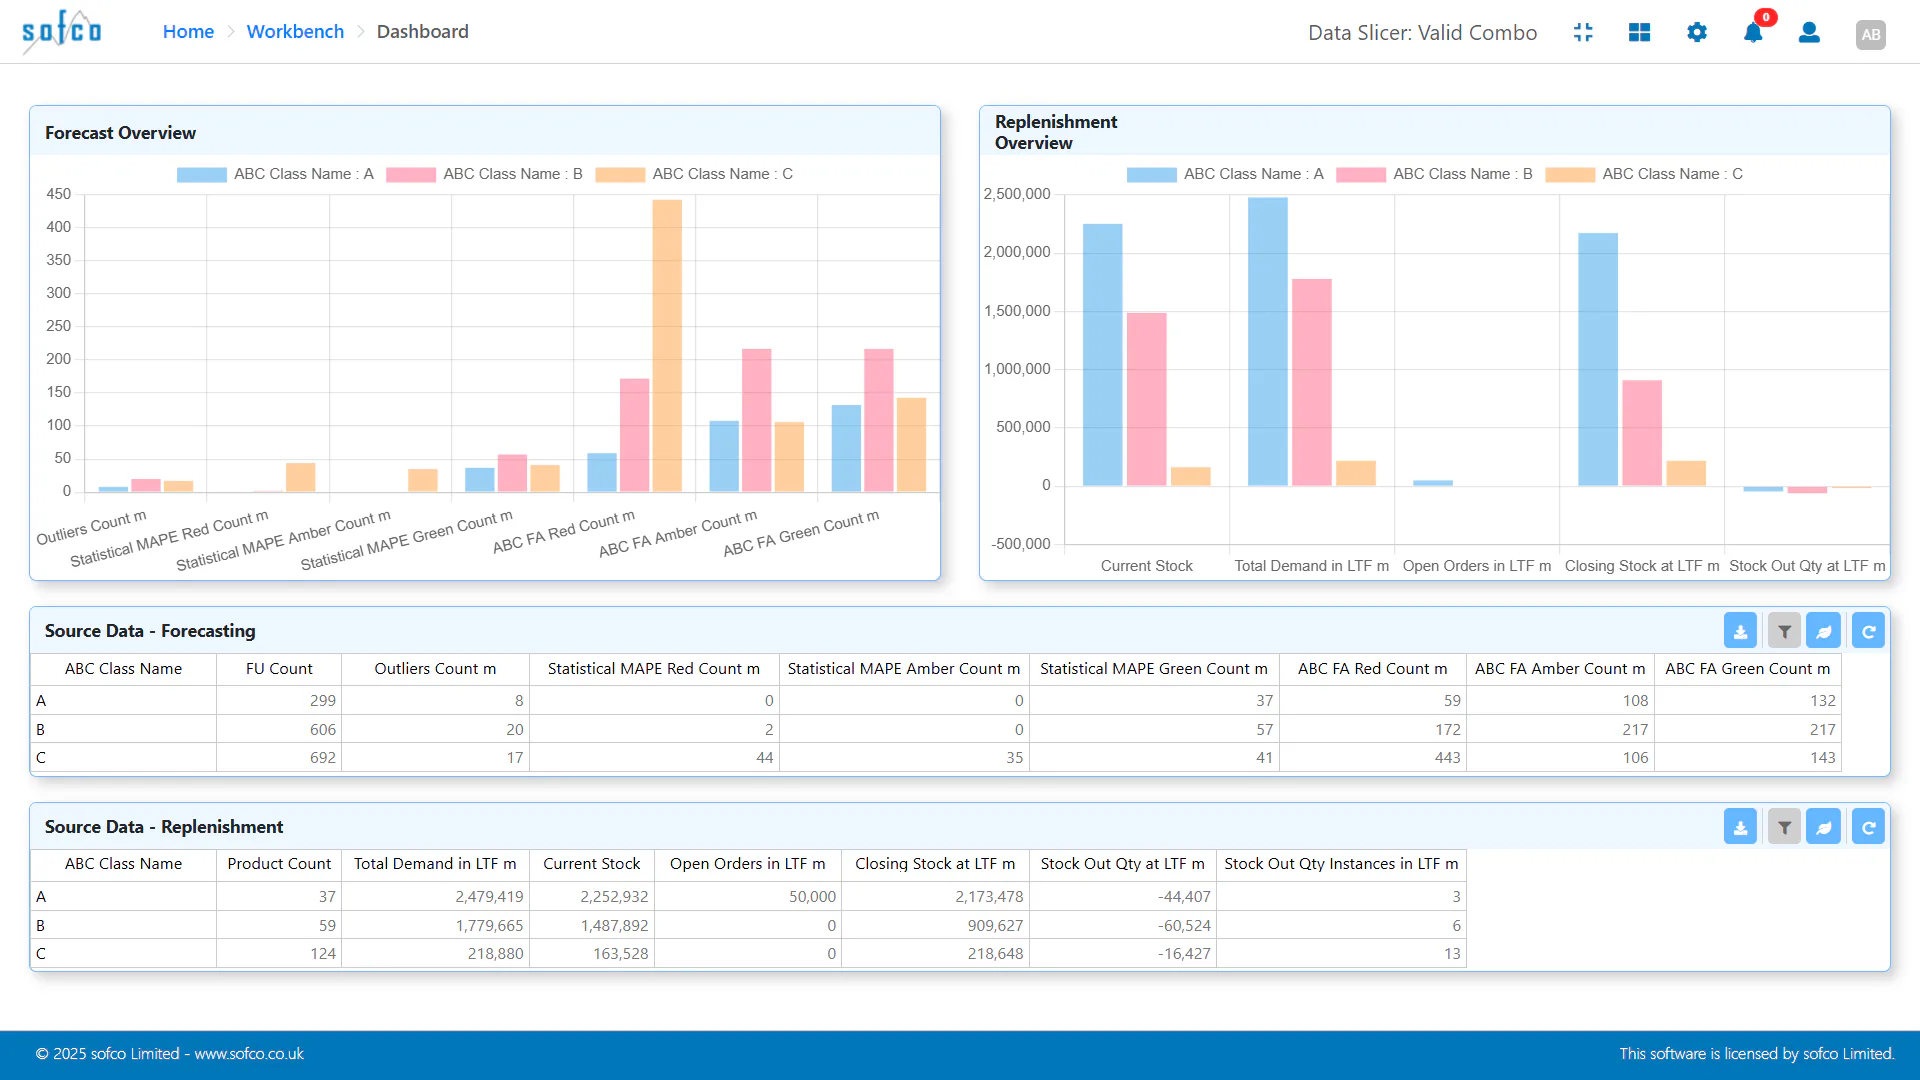Click the Replenishment Overview panel title
The image size is (1920, 1080).
pyautogui.click(x=1056, y=132)
